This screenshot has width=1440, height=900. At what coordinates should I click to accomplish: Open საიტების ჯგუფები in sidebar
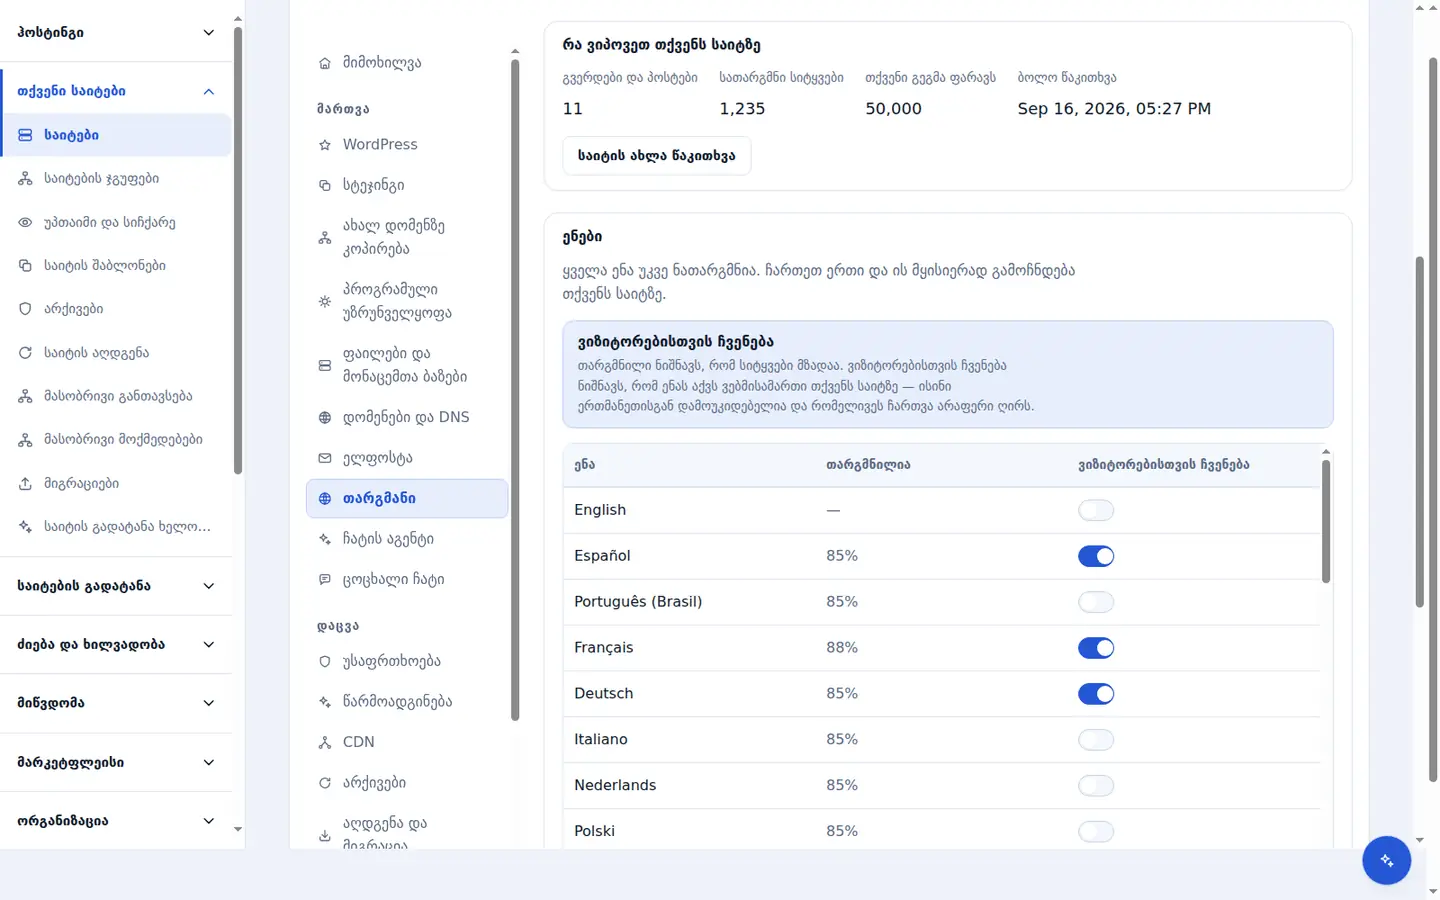pos(116,179)
